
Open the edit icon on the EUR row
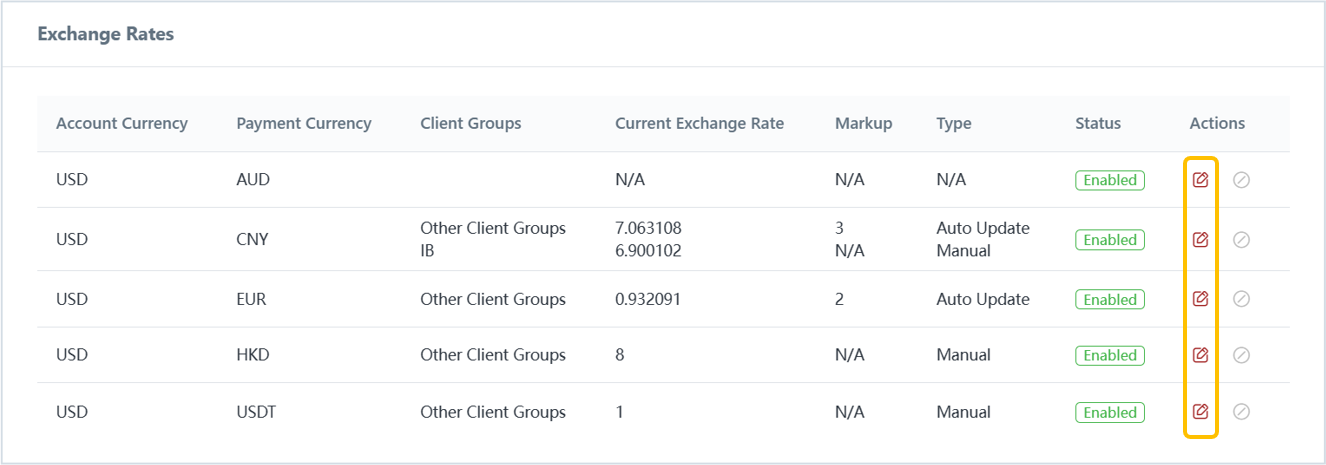coord(1201,299)
